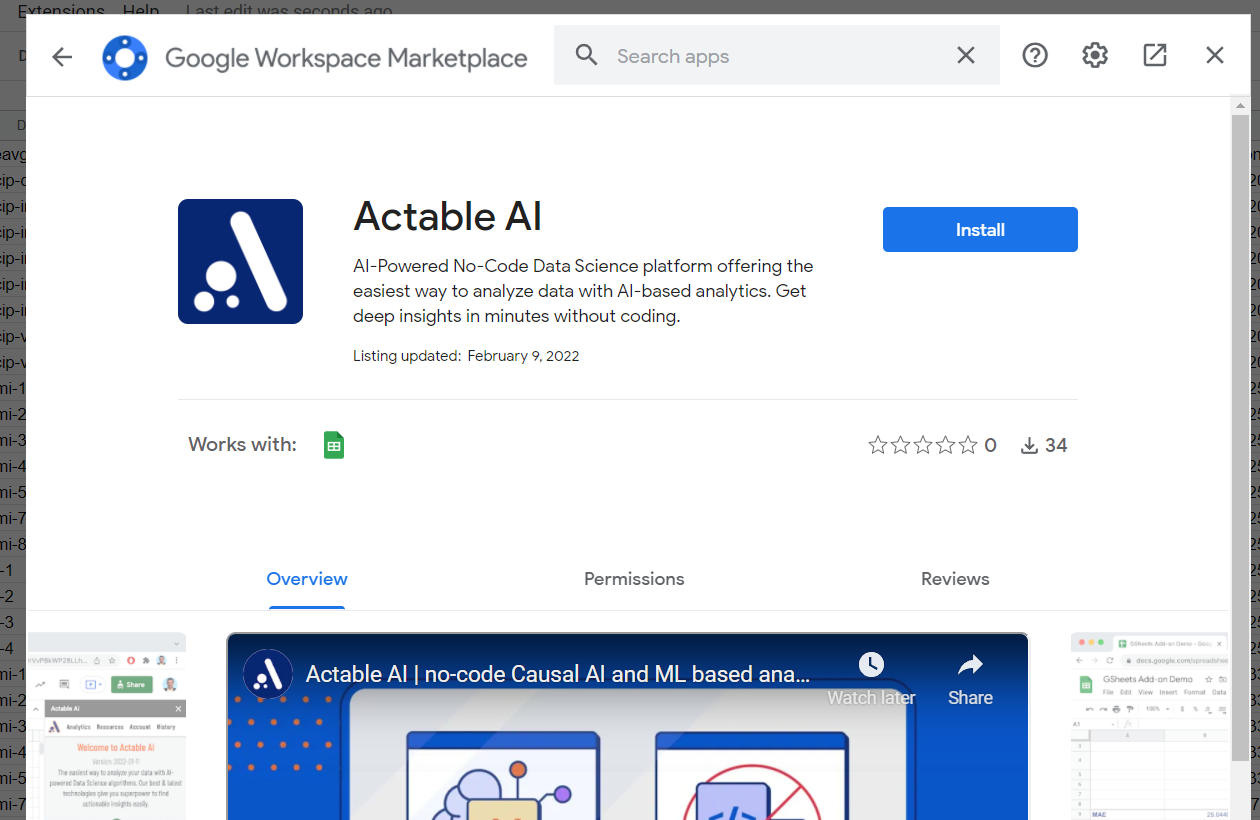Switch to the Overview tab
This screenshot has width=1260, height=820.
coord(307,579)
